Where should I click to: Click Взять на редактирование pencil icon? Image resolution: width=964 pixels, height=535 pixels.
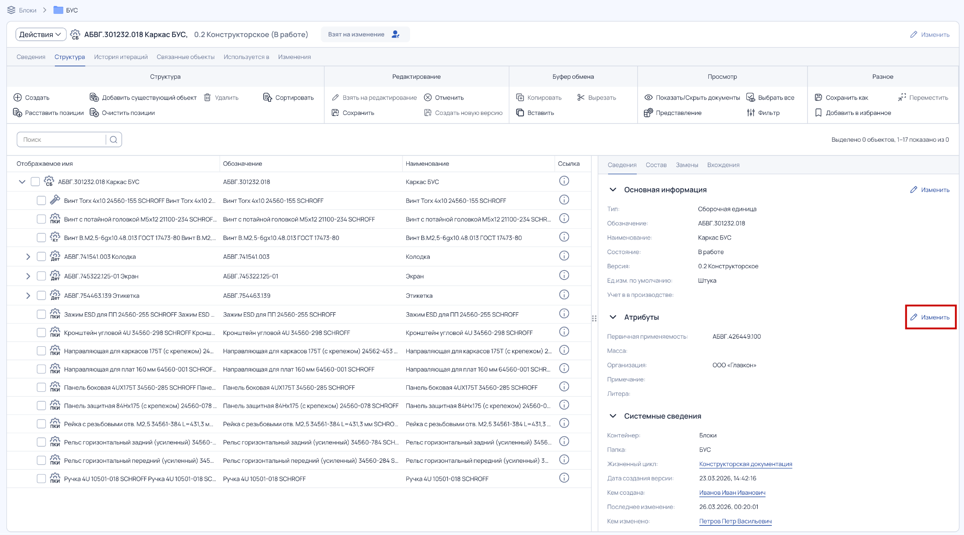point(336,97)
